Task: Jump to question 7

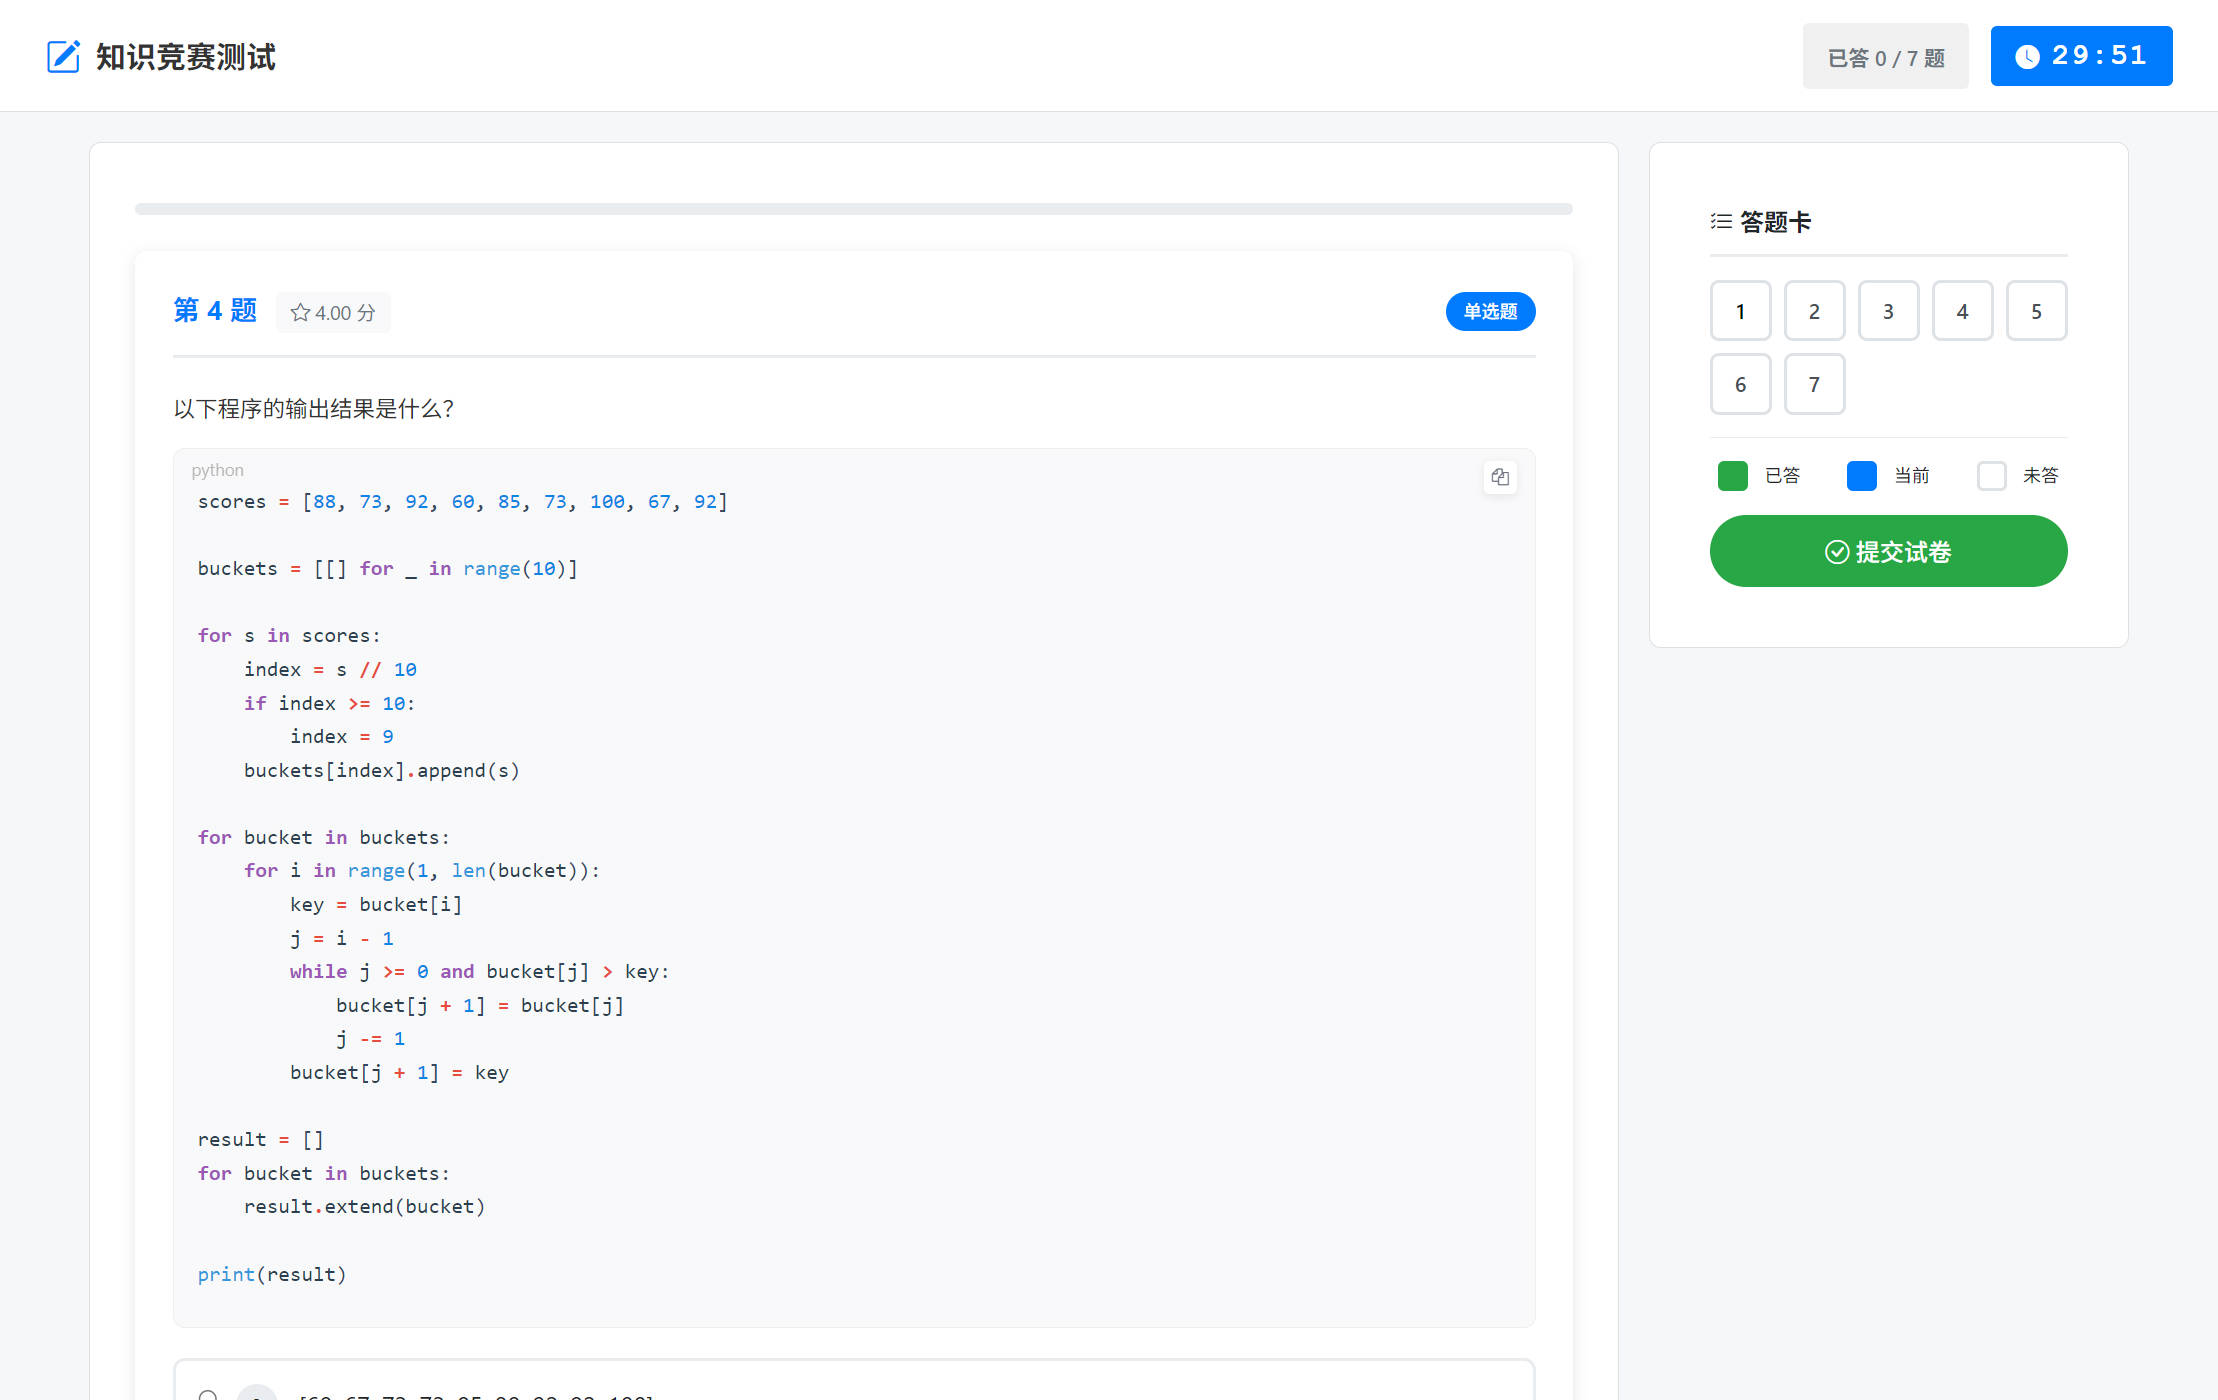Action: coord(1814,384)
